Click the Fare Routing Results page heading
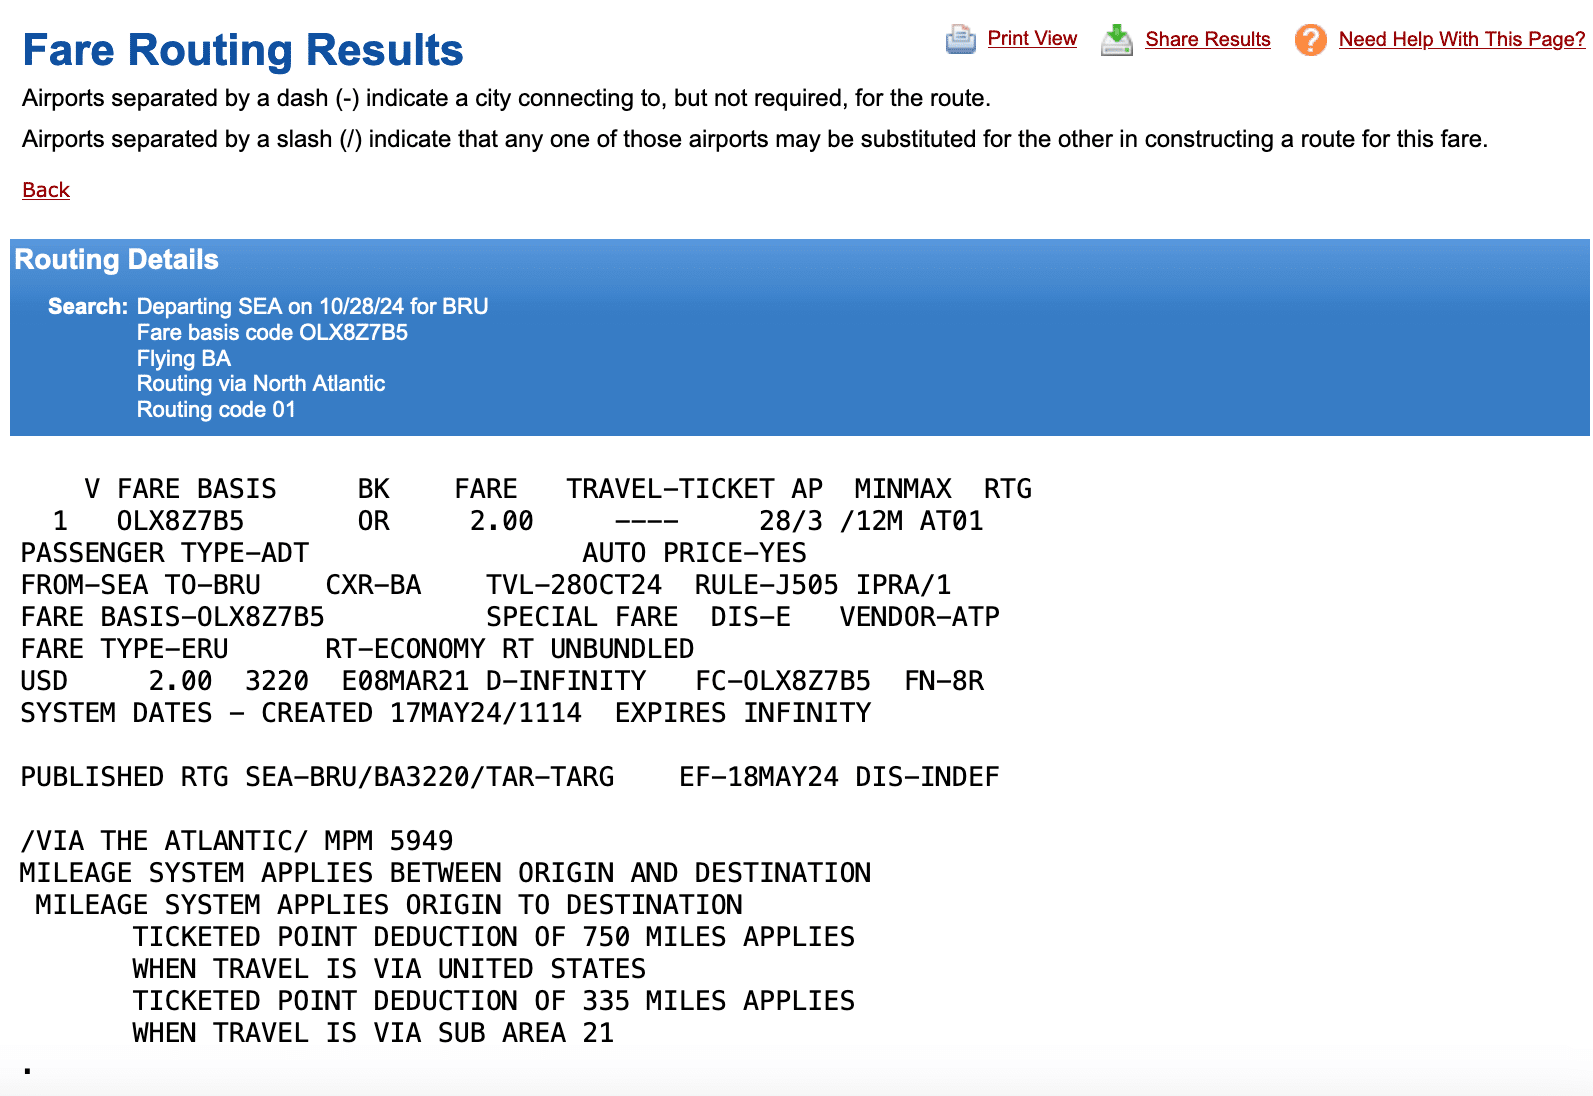The image size is (1593, 1096). pos(243,50)
